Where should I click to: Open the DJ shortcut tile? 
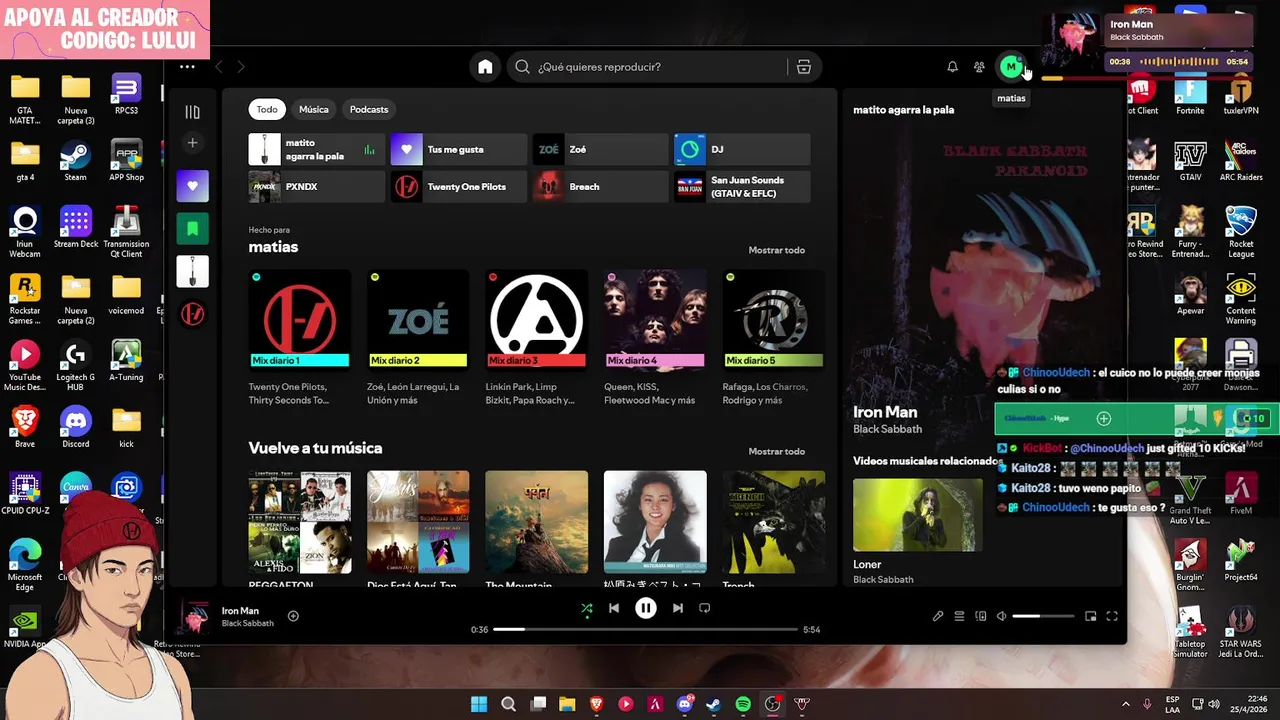pos(742,149)
